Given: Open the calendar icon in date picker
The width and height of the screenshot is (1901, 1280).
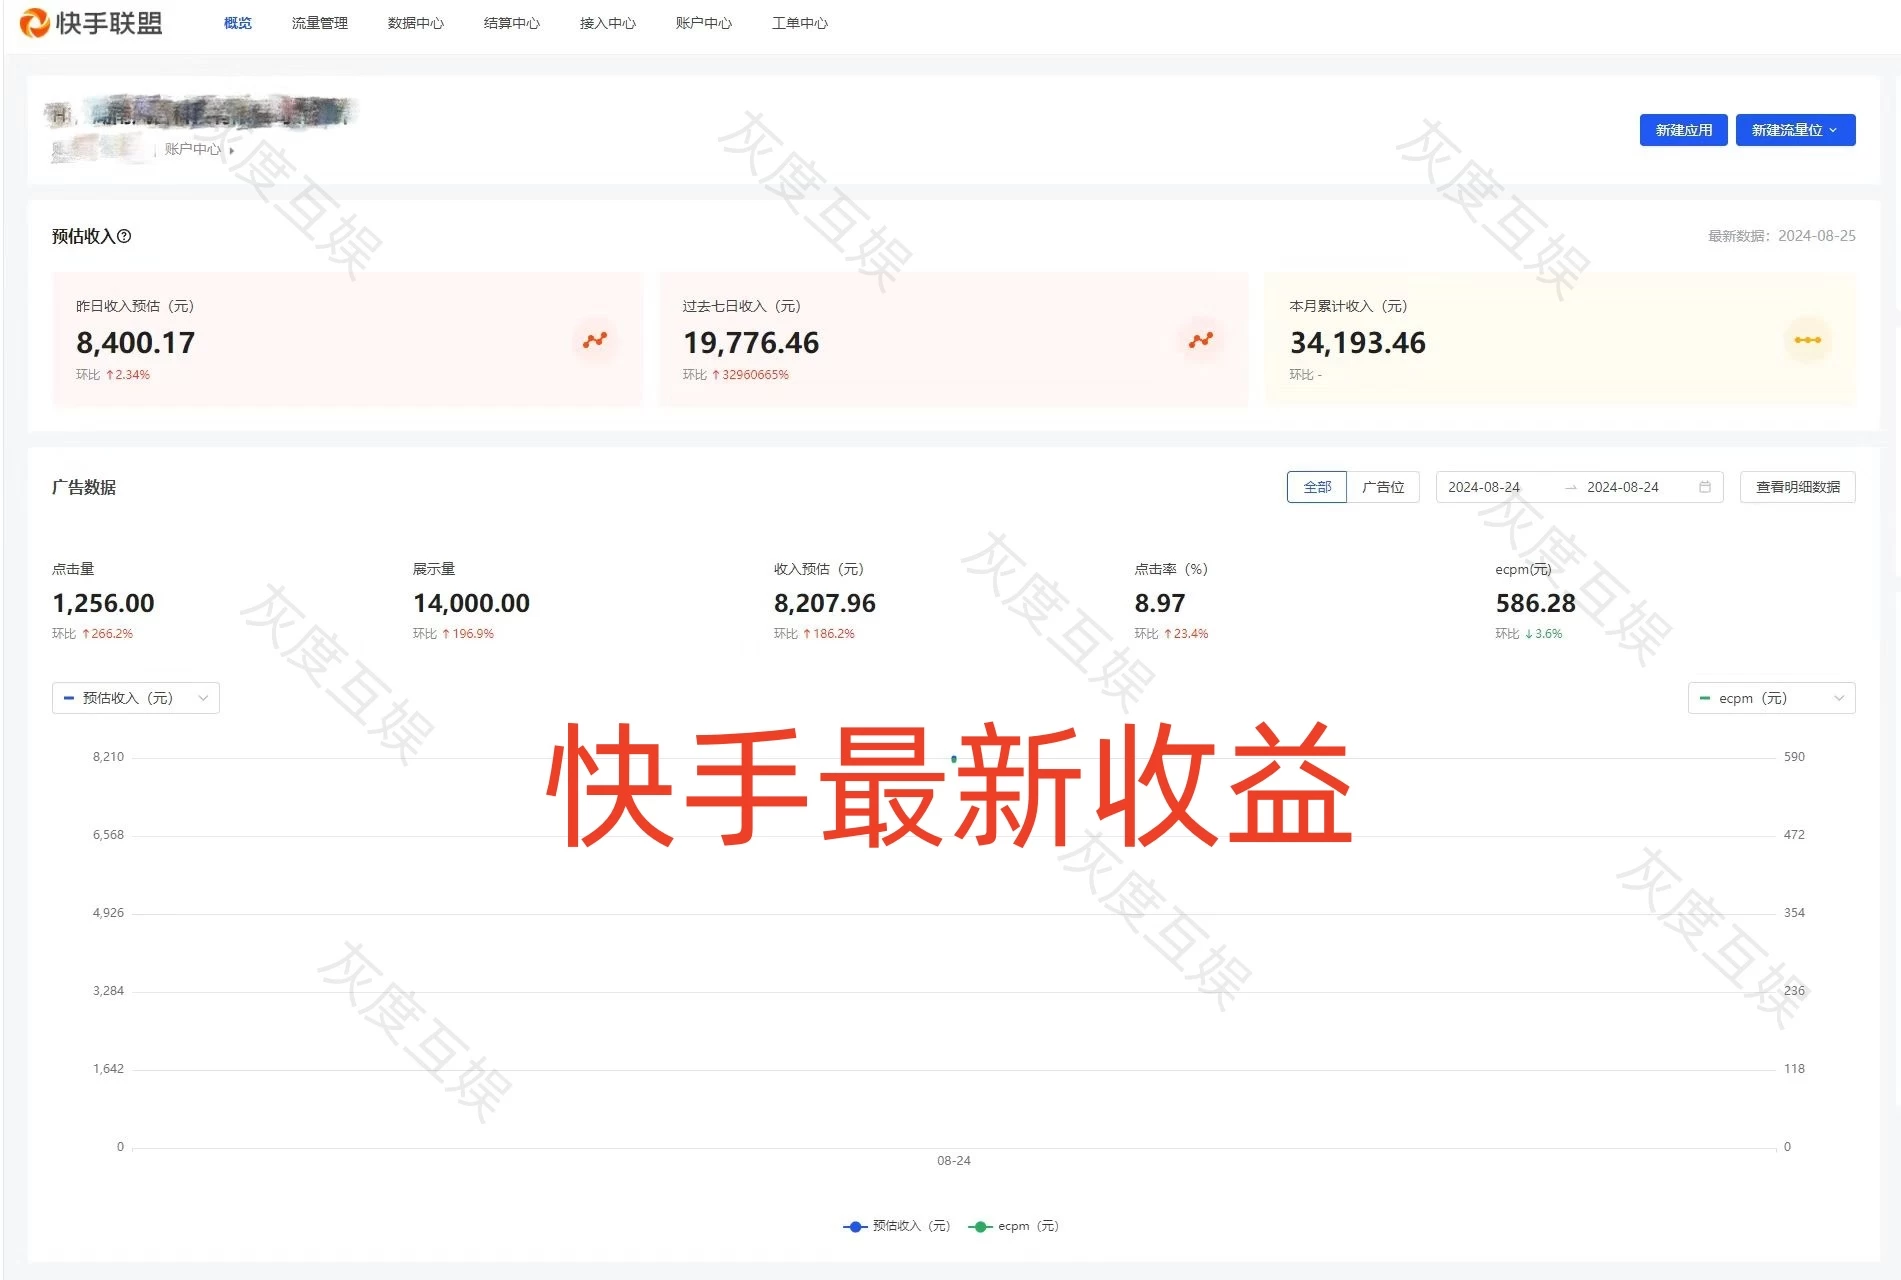Looking at the screenshot, I should pos(1706,487).
